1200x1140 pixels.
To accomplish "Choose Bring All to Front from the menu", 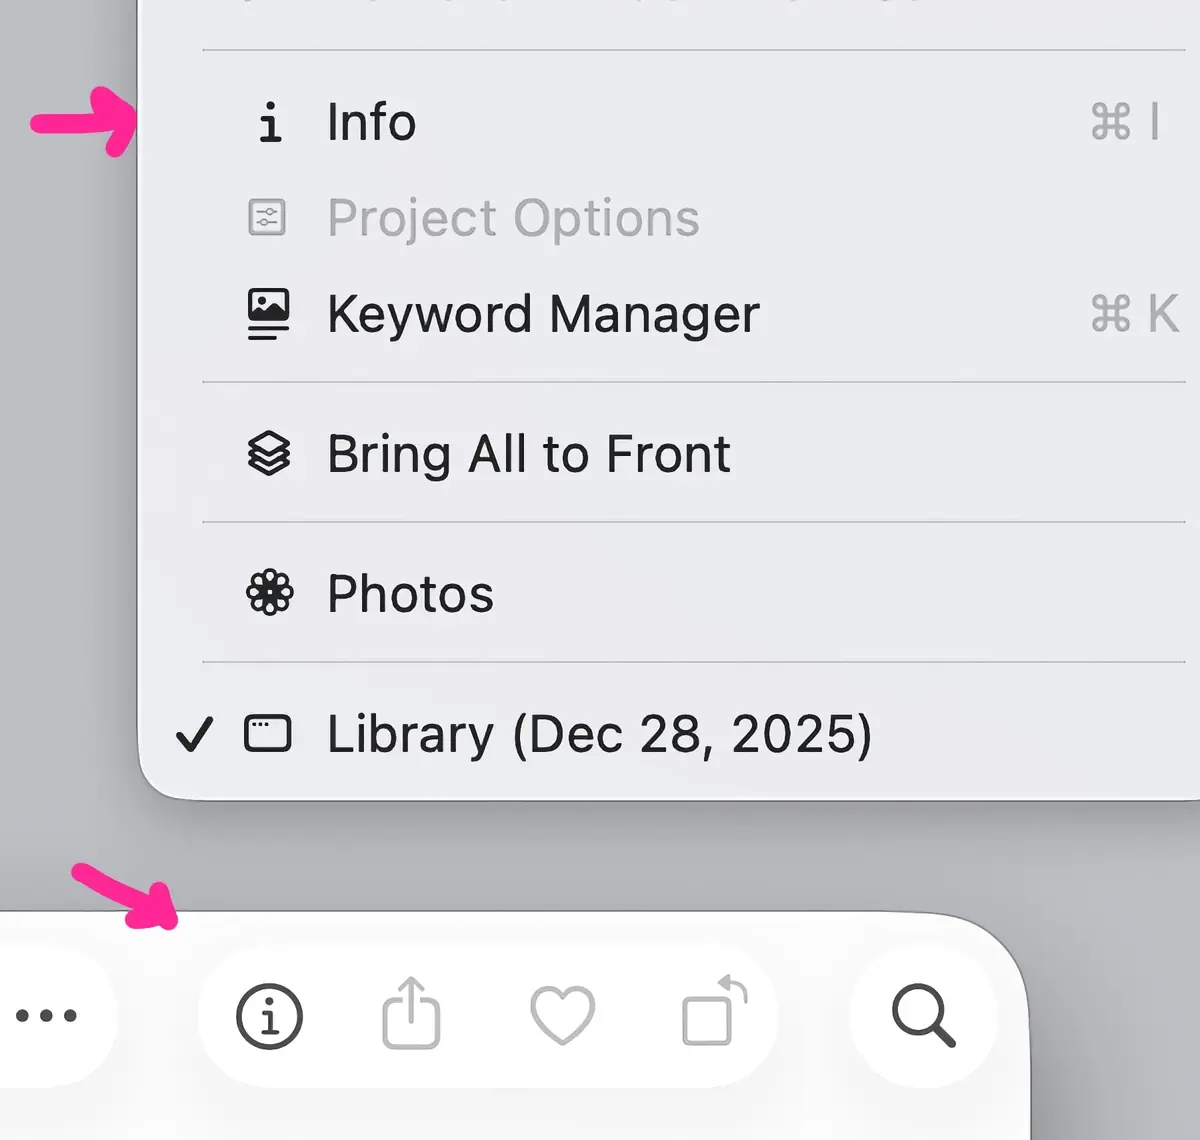I will (528, 454).
